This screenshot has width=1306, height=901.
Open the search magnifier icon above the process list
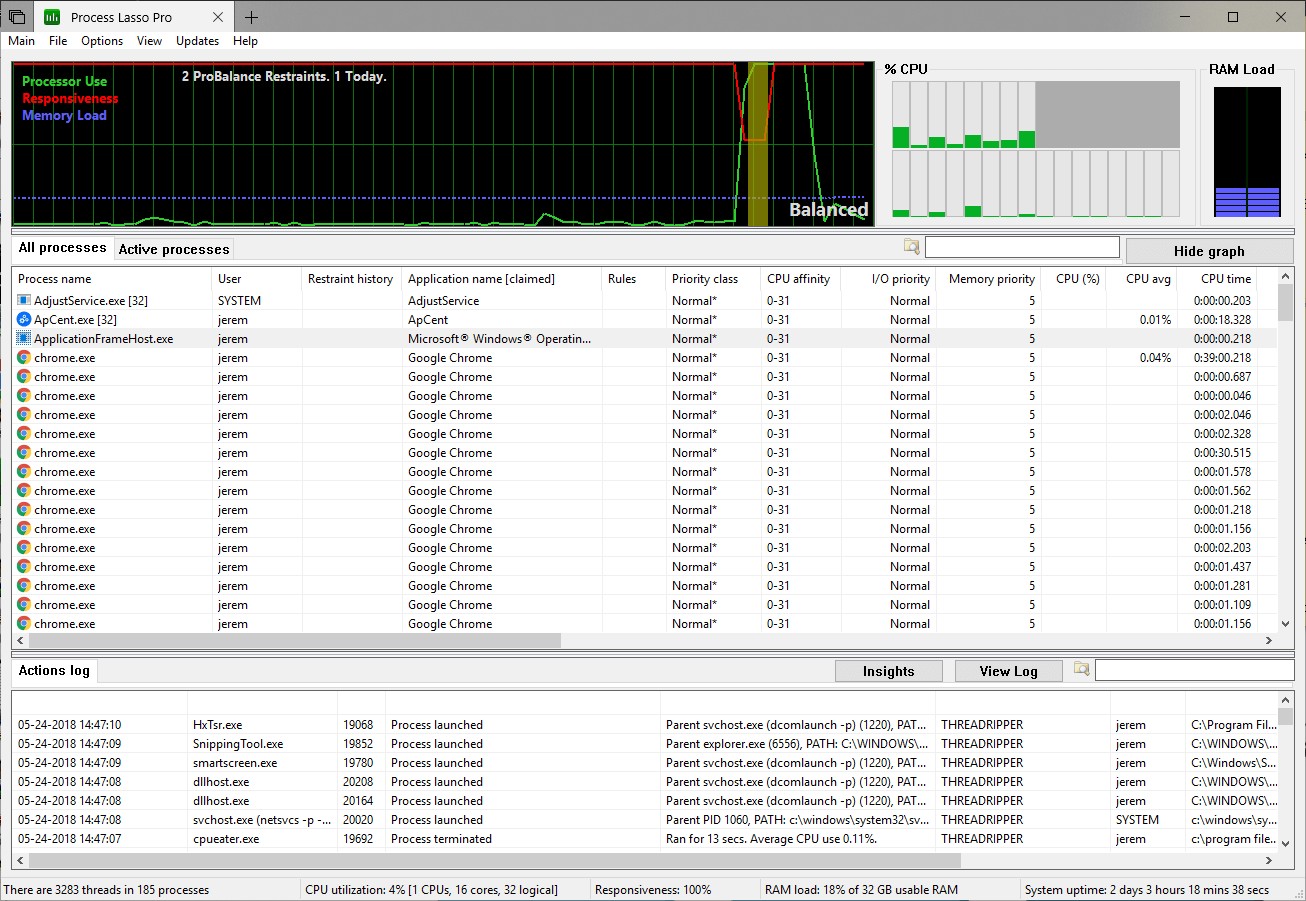click(x=911, y=246)
